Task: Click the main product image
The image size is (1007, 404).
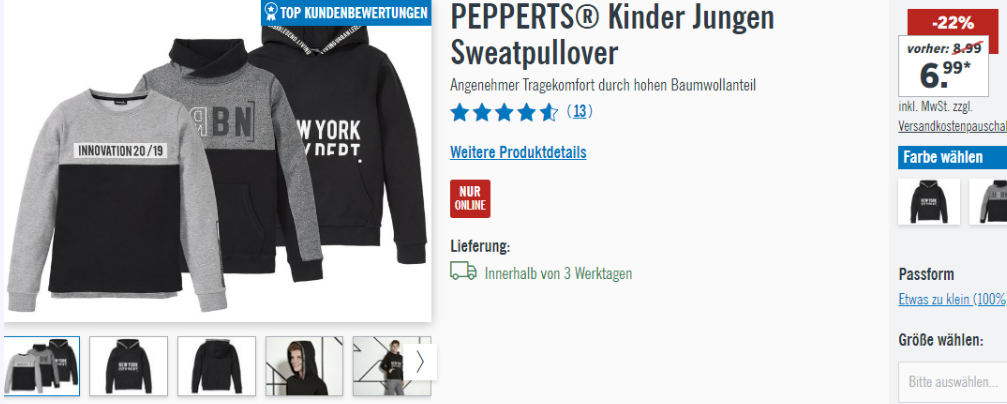Action: (218, 161)
